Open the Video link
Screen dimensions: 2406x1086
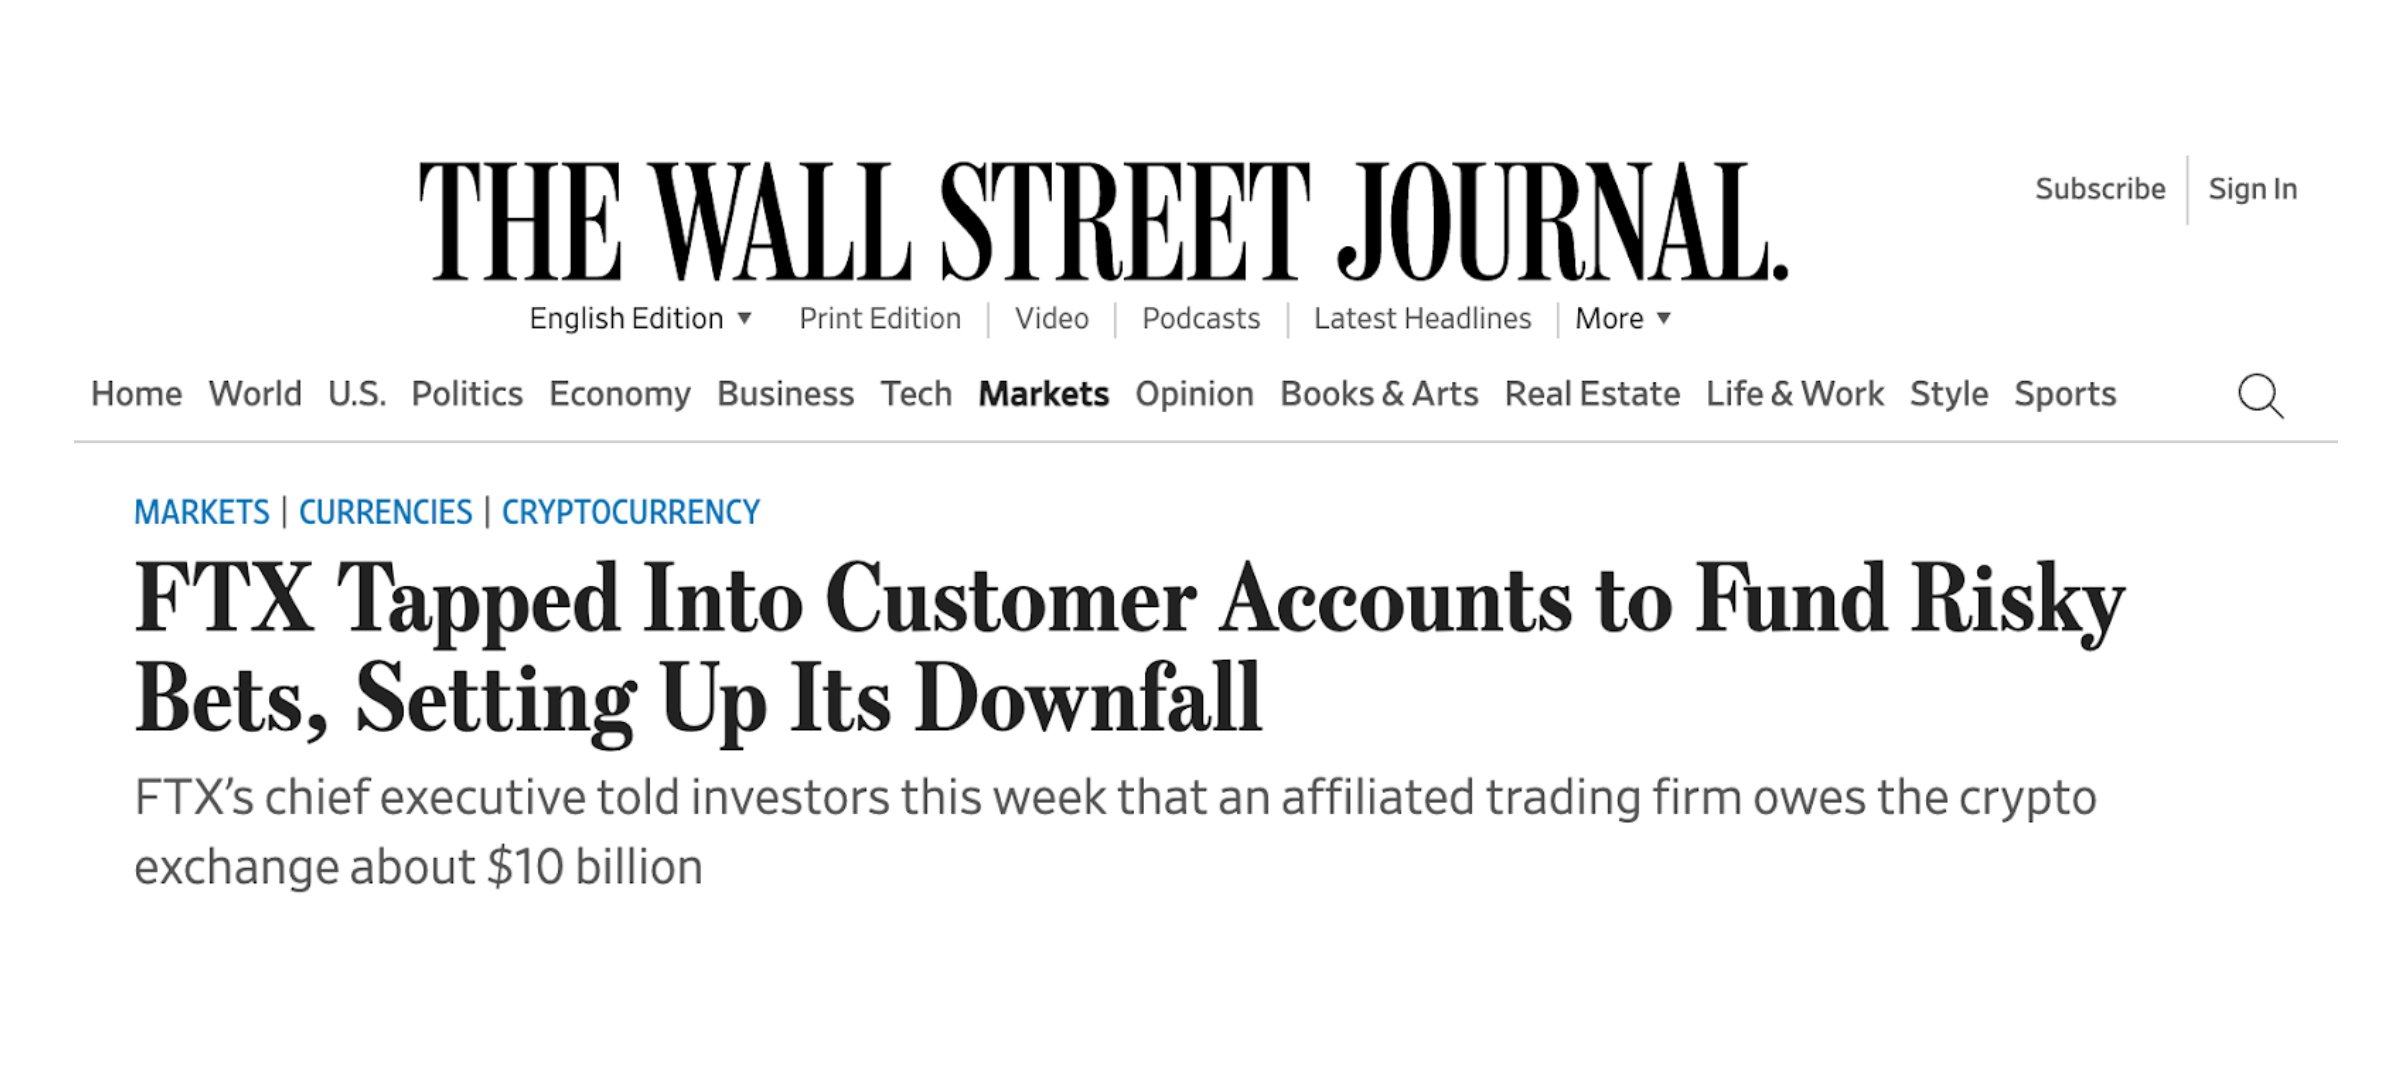pos(1051,319)
